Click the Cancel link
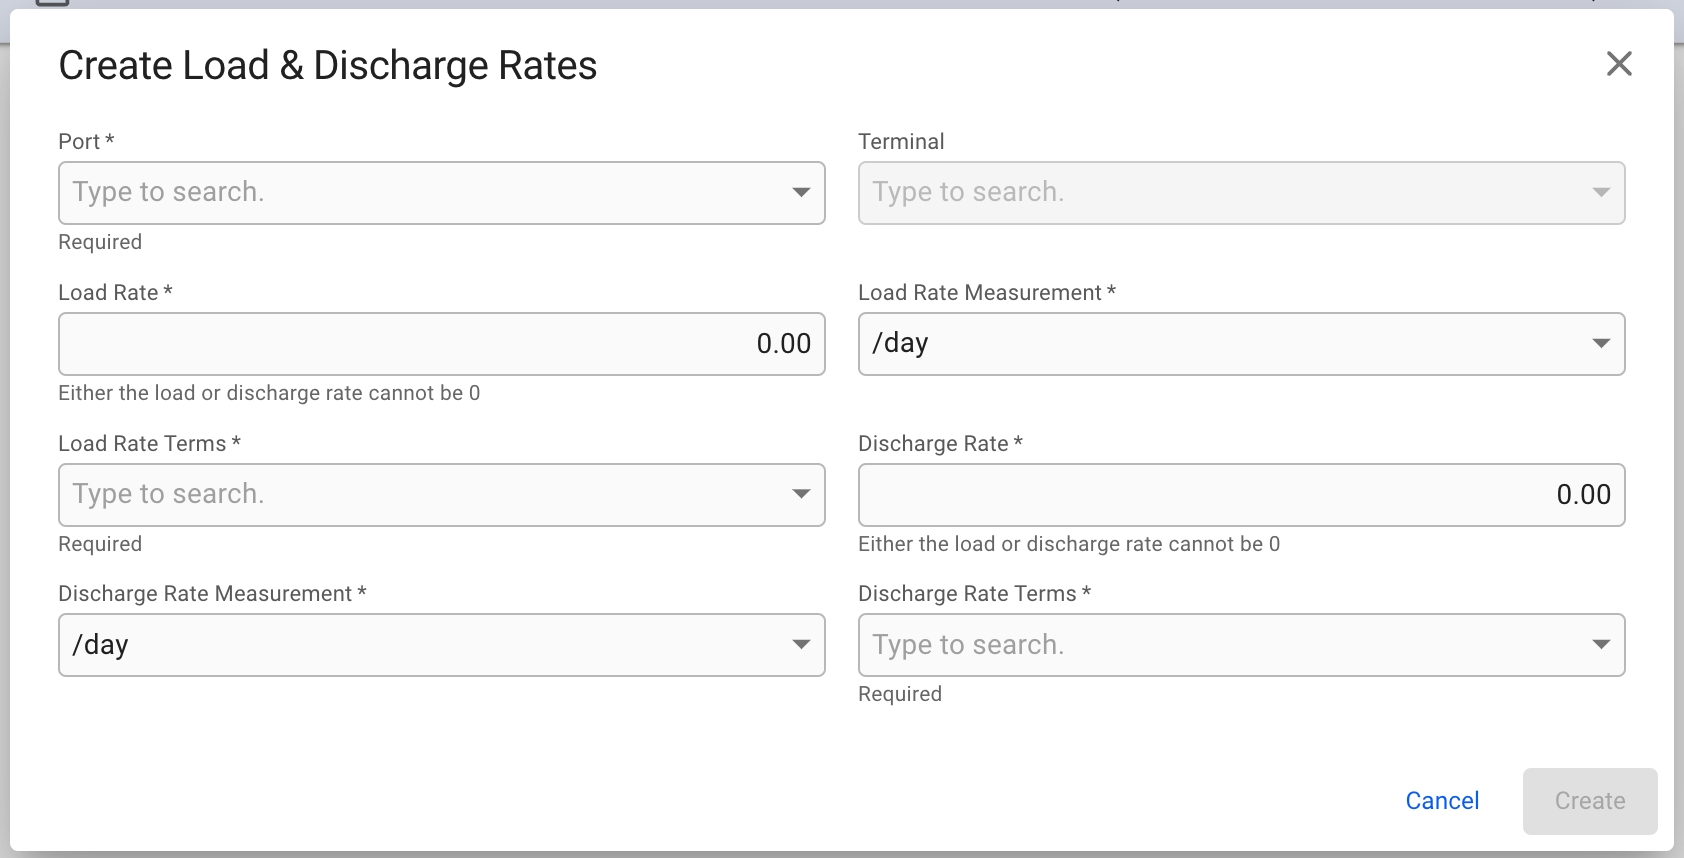The width and height of the screenshot is (1684, 858). coord(1441,801)
